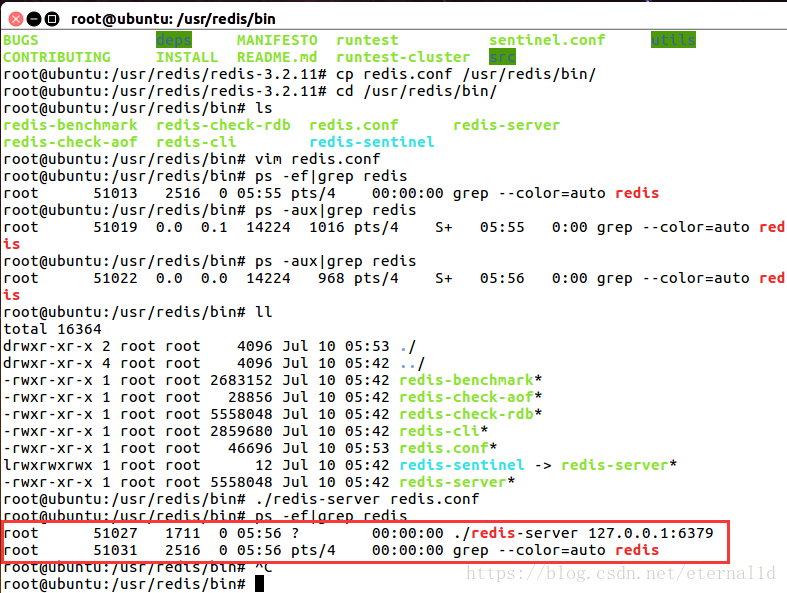The width and height of the screenshot is (787, 593).
Task: Click process ID 51027
Action: 115,533
